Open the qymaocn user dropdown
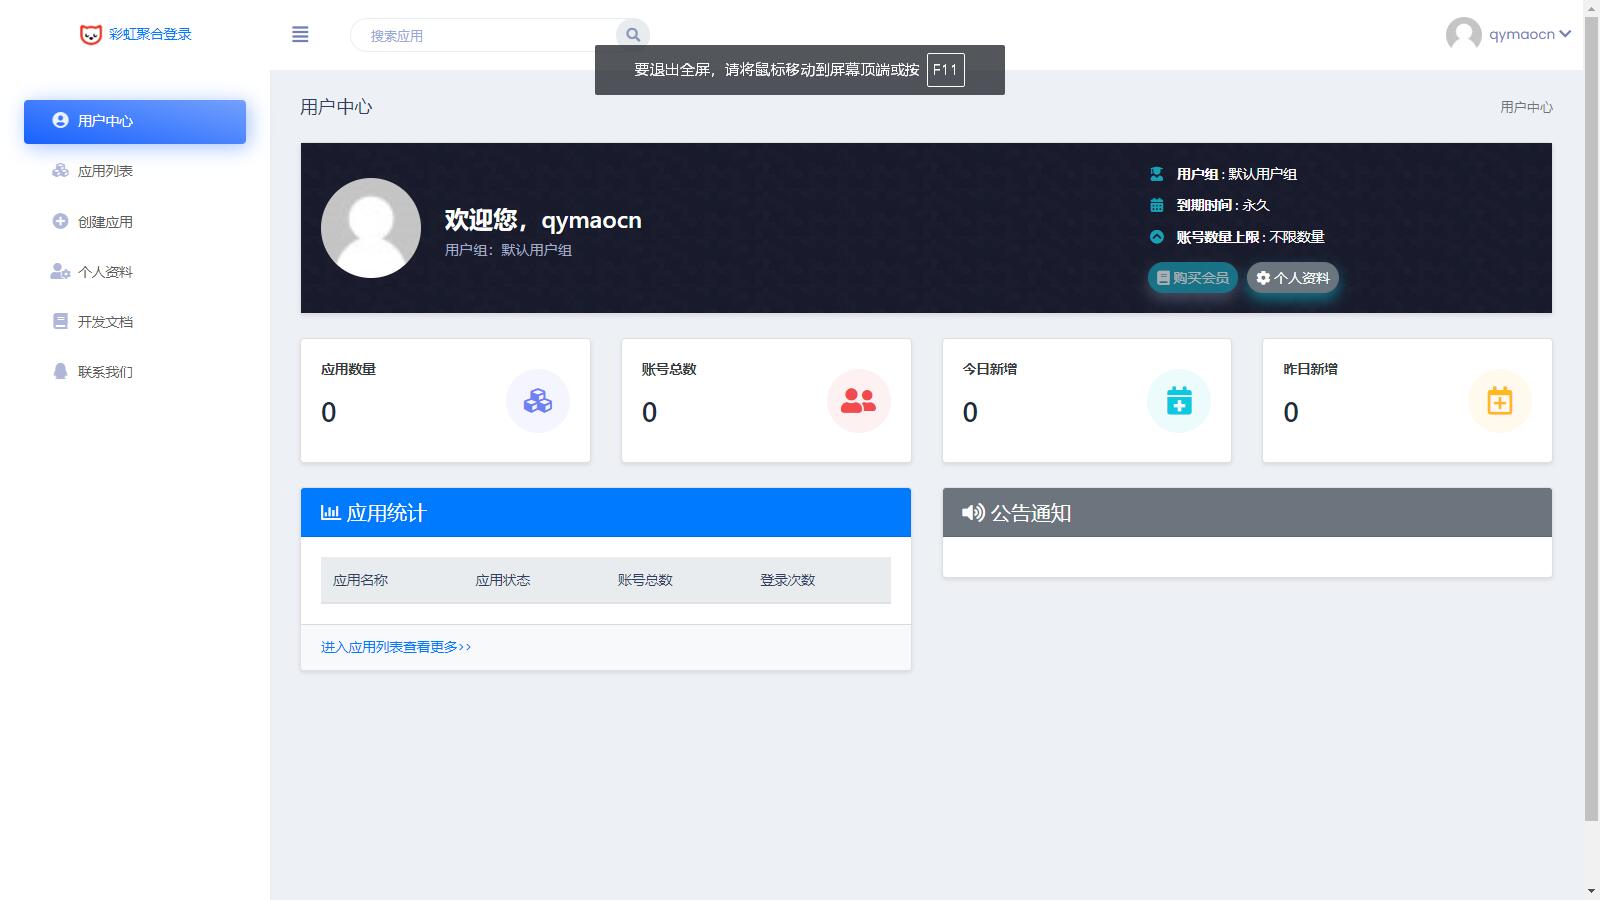The height and width of the screenshot is (900, 1600). 1529,34
